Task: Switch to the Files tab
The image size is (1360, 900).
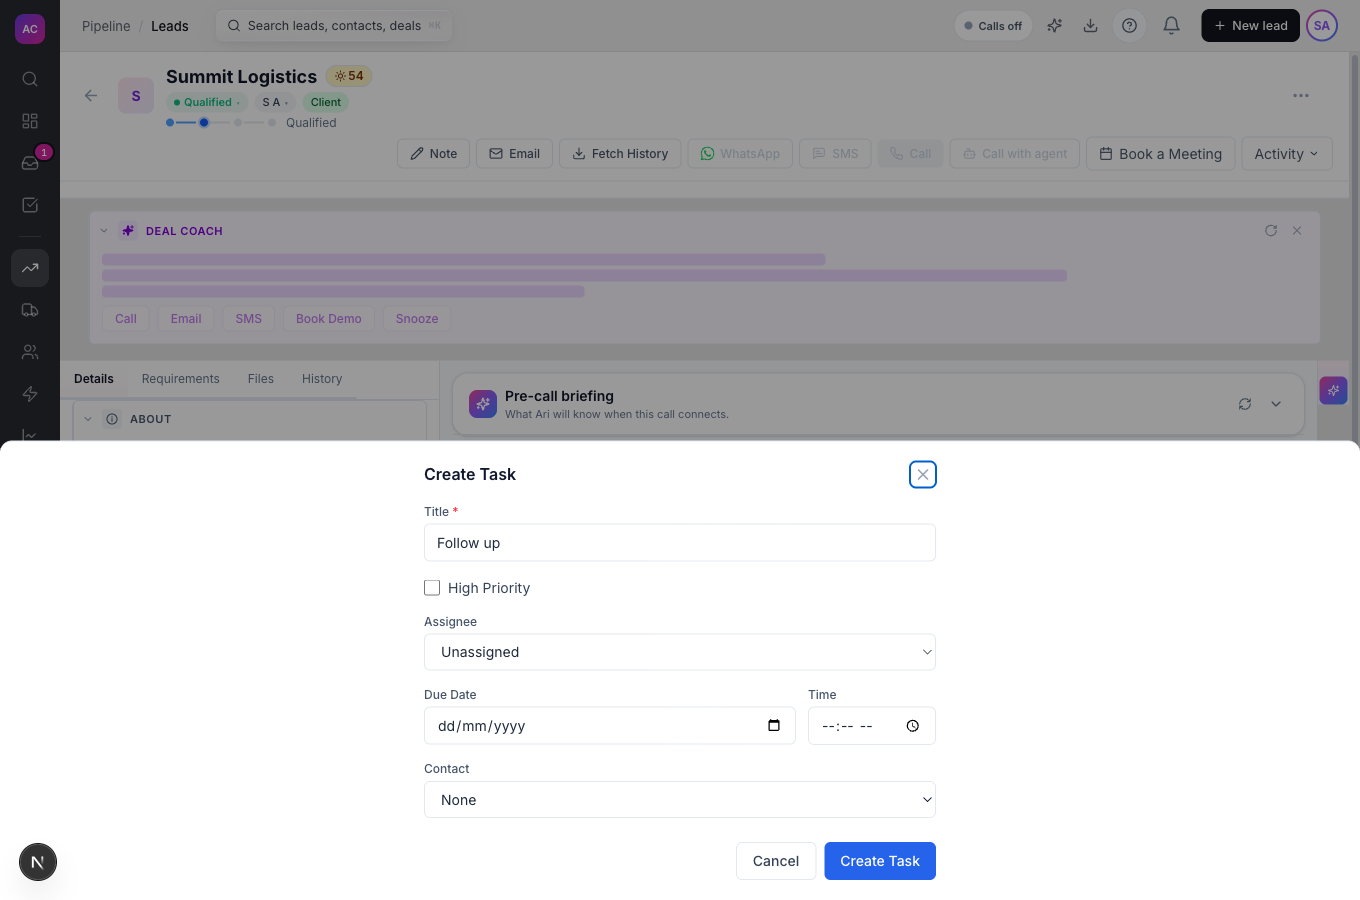Action: [261, 379]
